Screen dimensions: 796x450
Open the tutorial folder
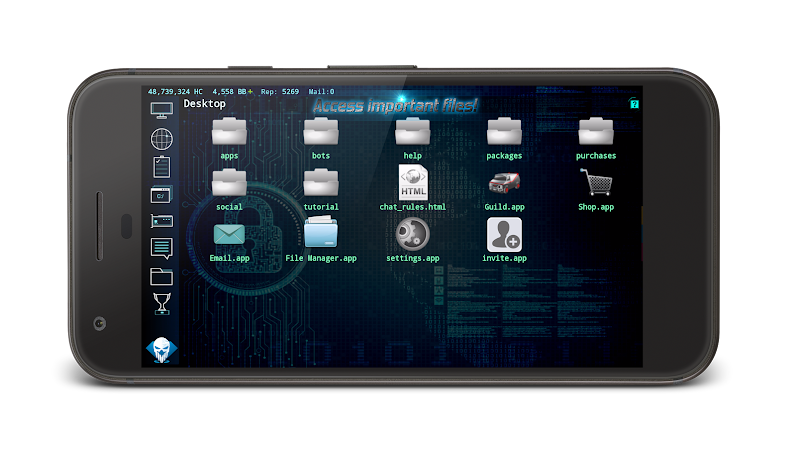[321, 183]
